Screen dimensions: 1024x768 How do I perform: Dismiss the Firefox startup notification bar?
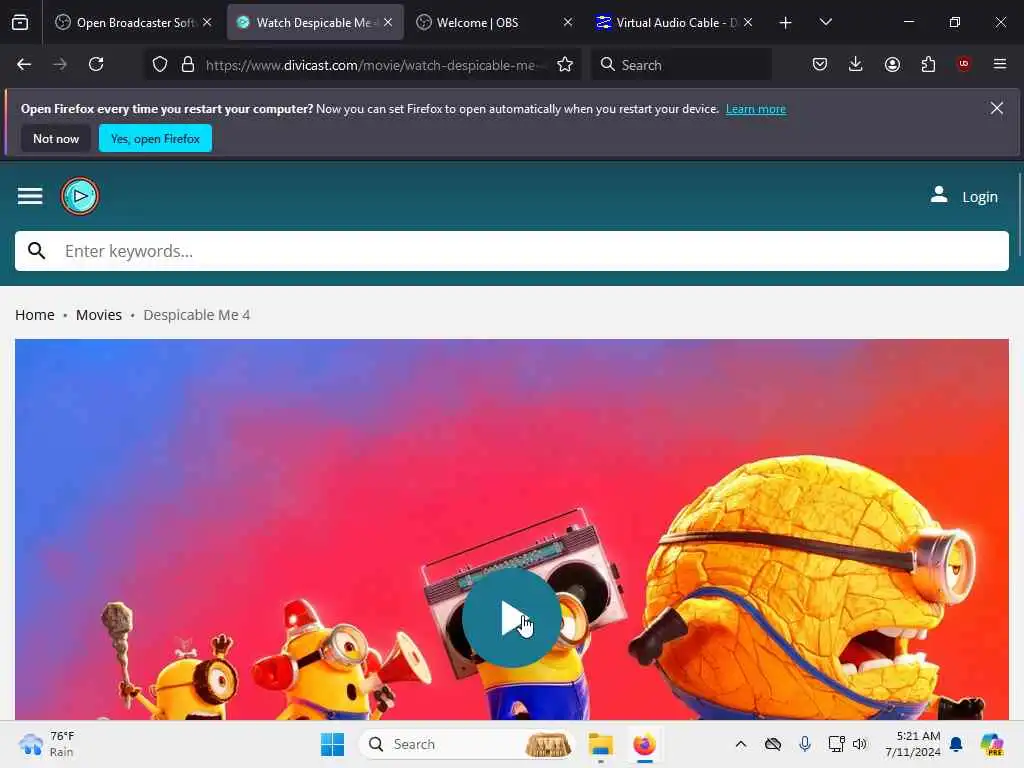coord(997,108)
